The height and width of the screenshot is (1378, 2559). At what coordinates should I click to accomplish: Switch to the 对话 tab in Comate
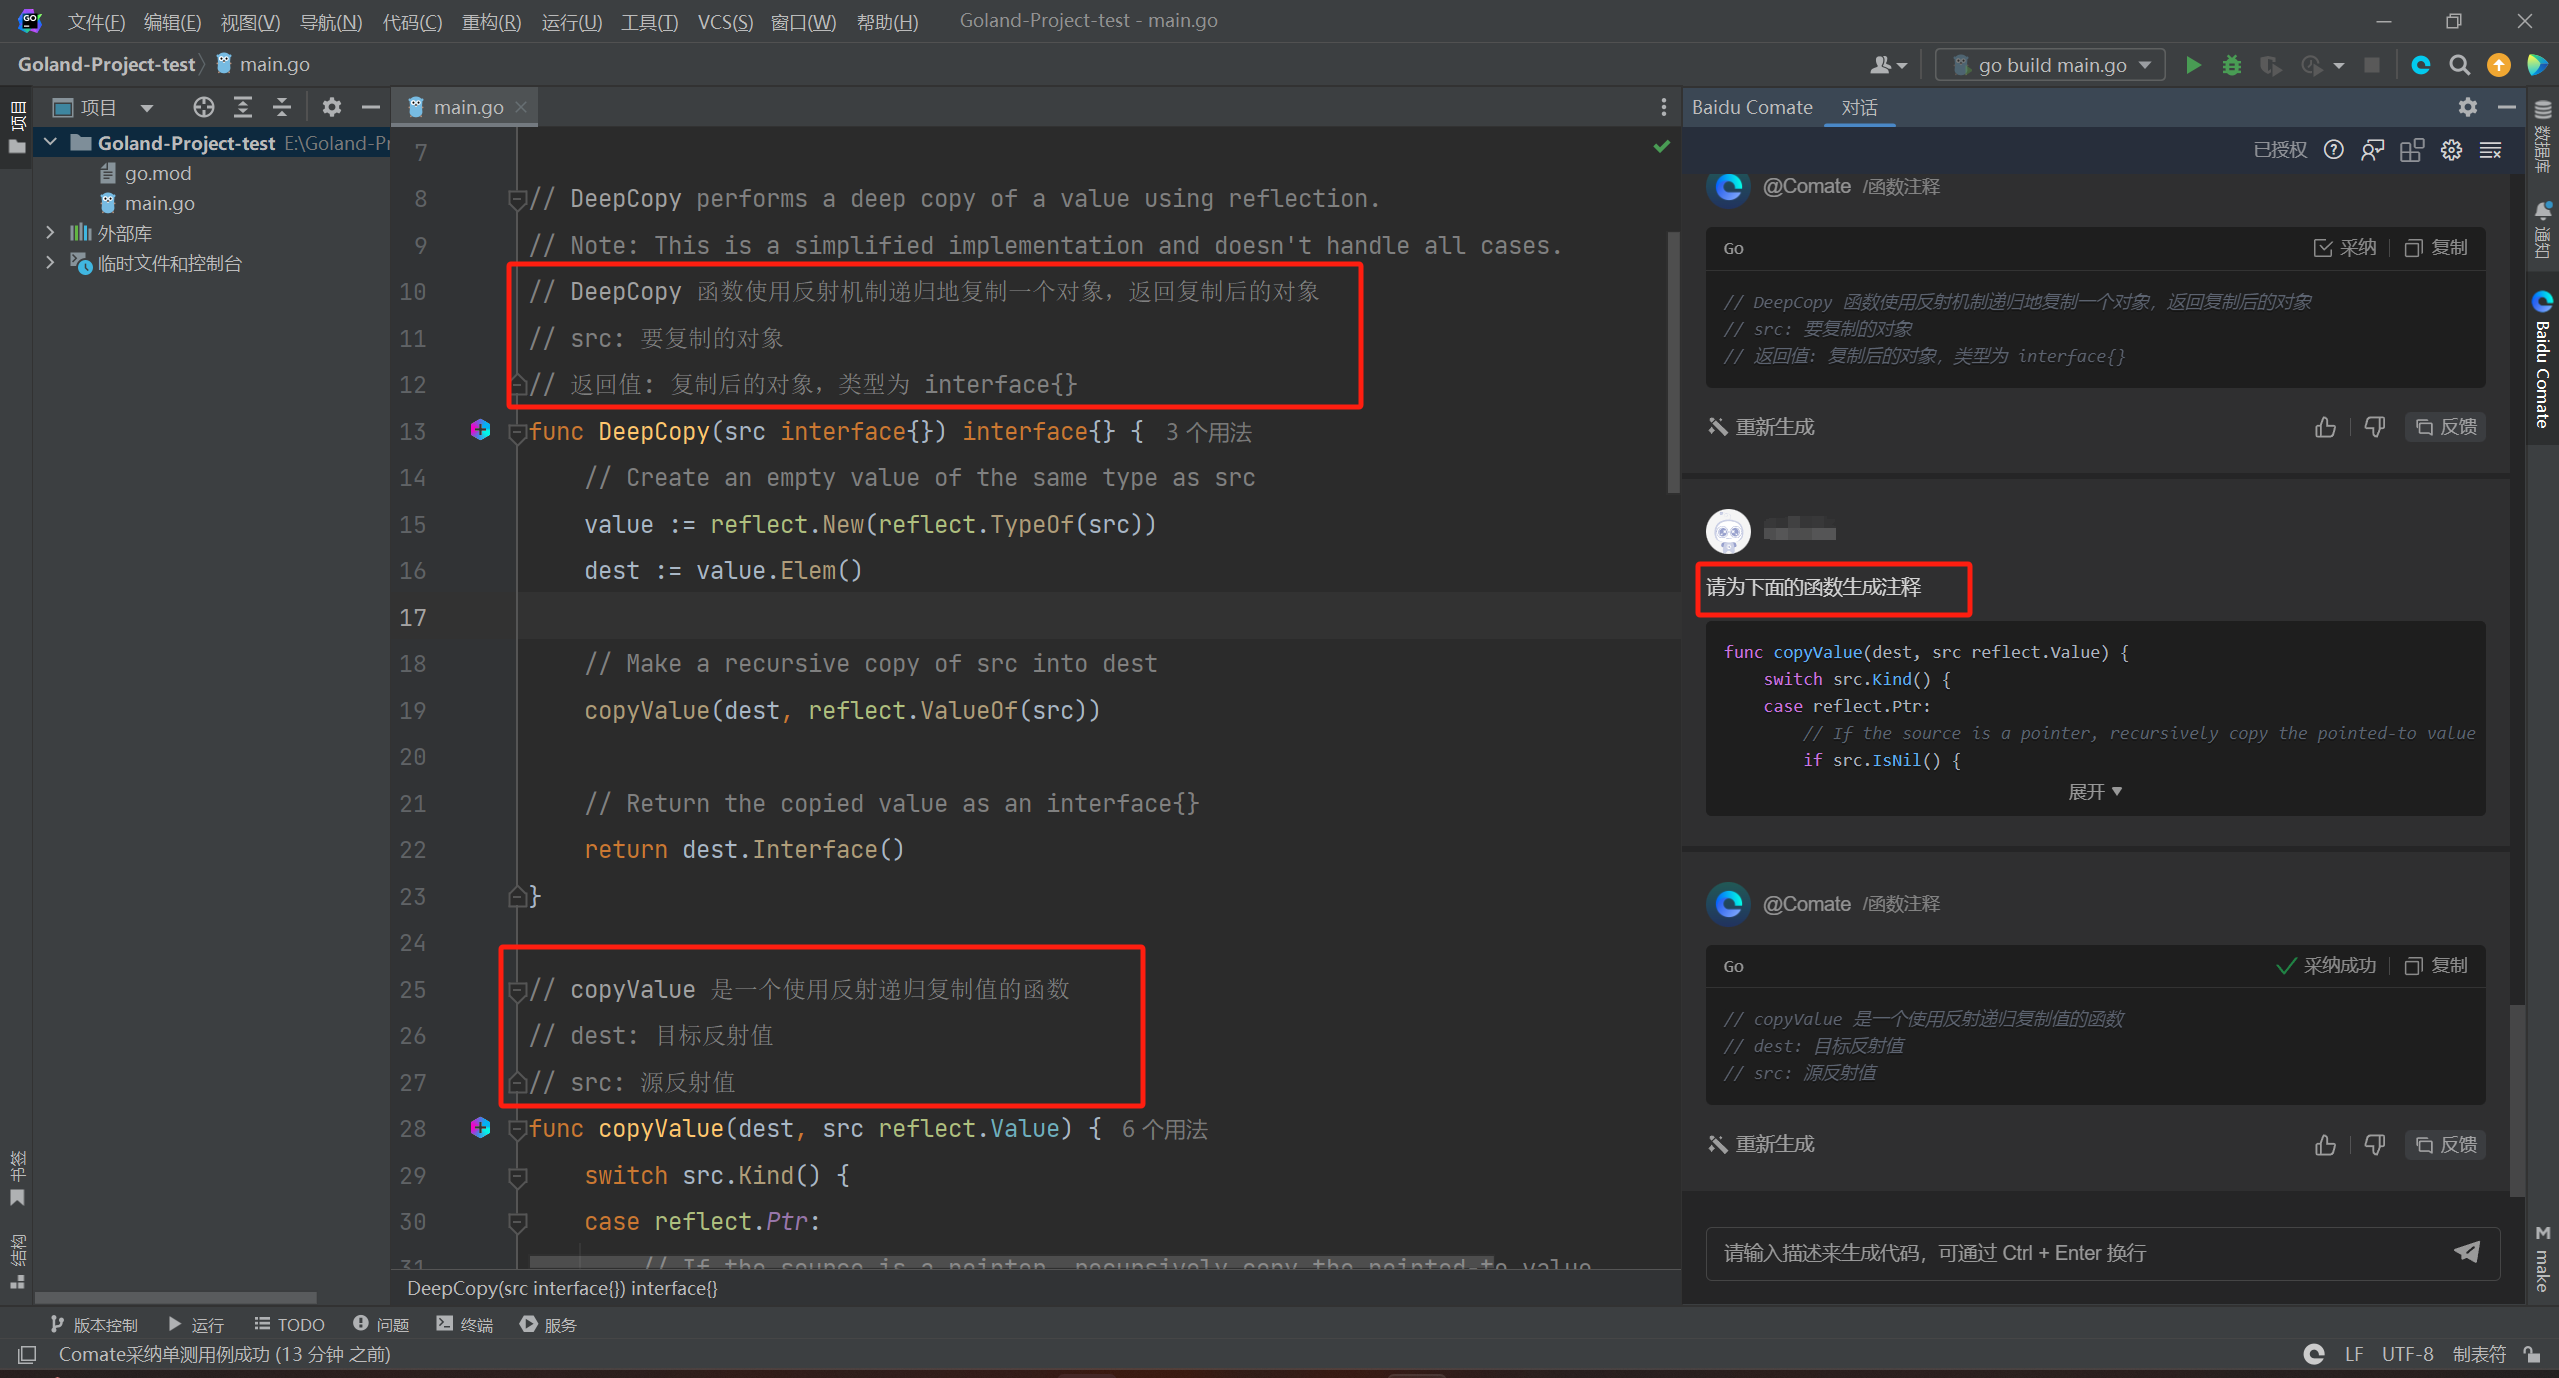tap(1859, 107)
